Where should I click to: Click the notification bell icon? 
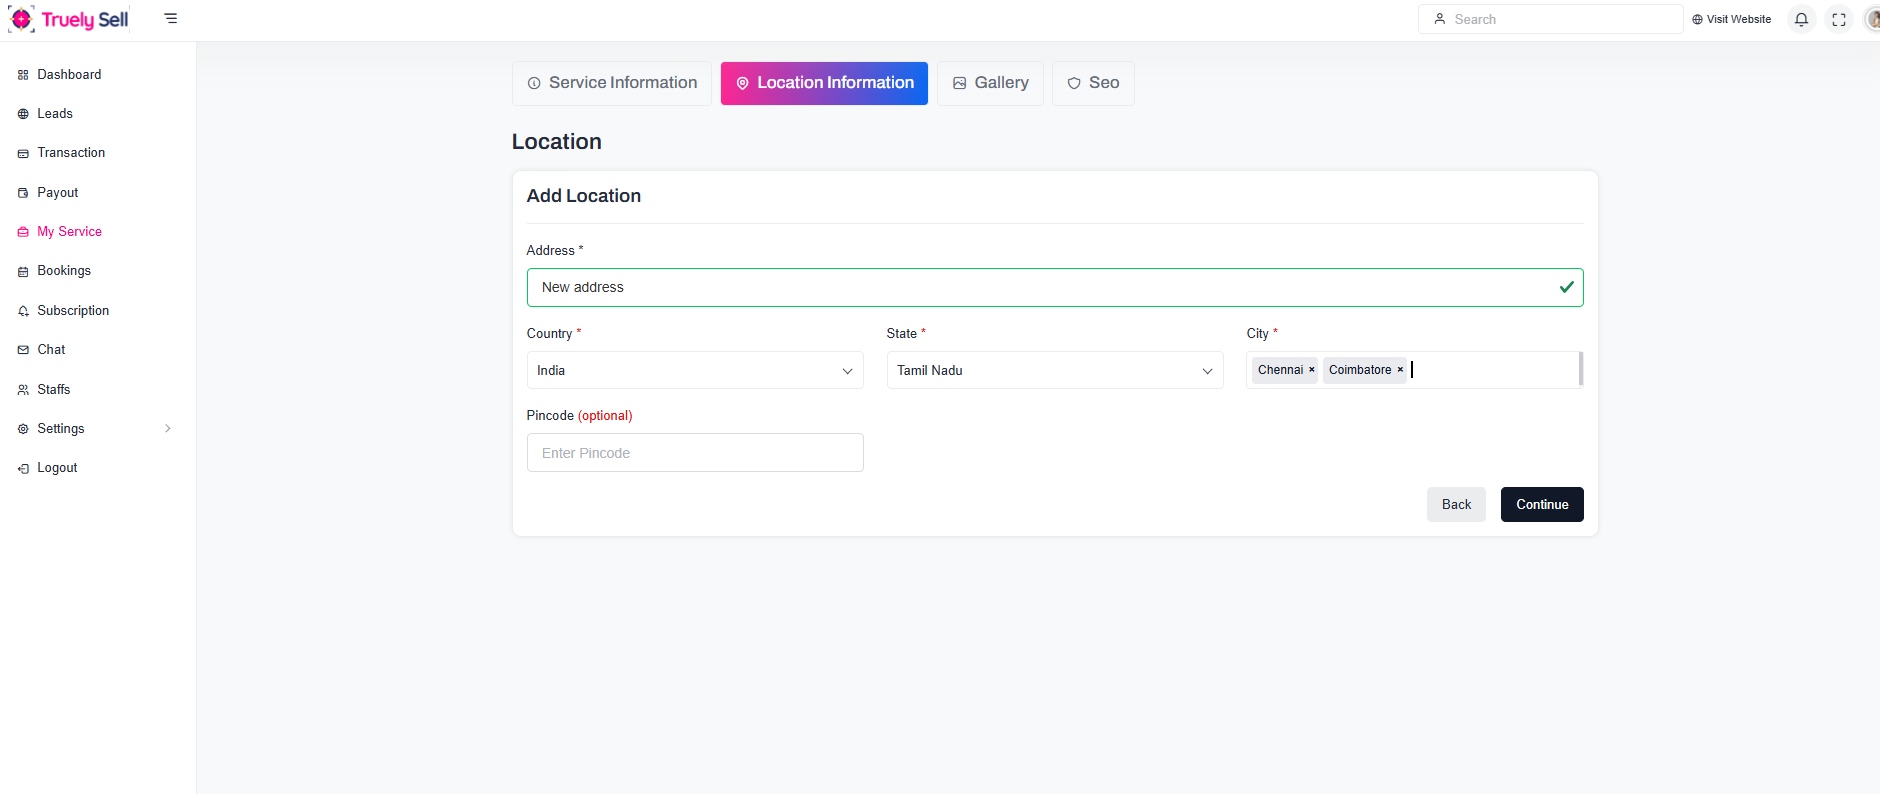[x=1801, y=19]
